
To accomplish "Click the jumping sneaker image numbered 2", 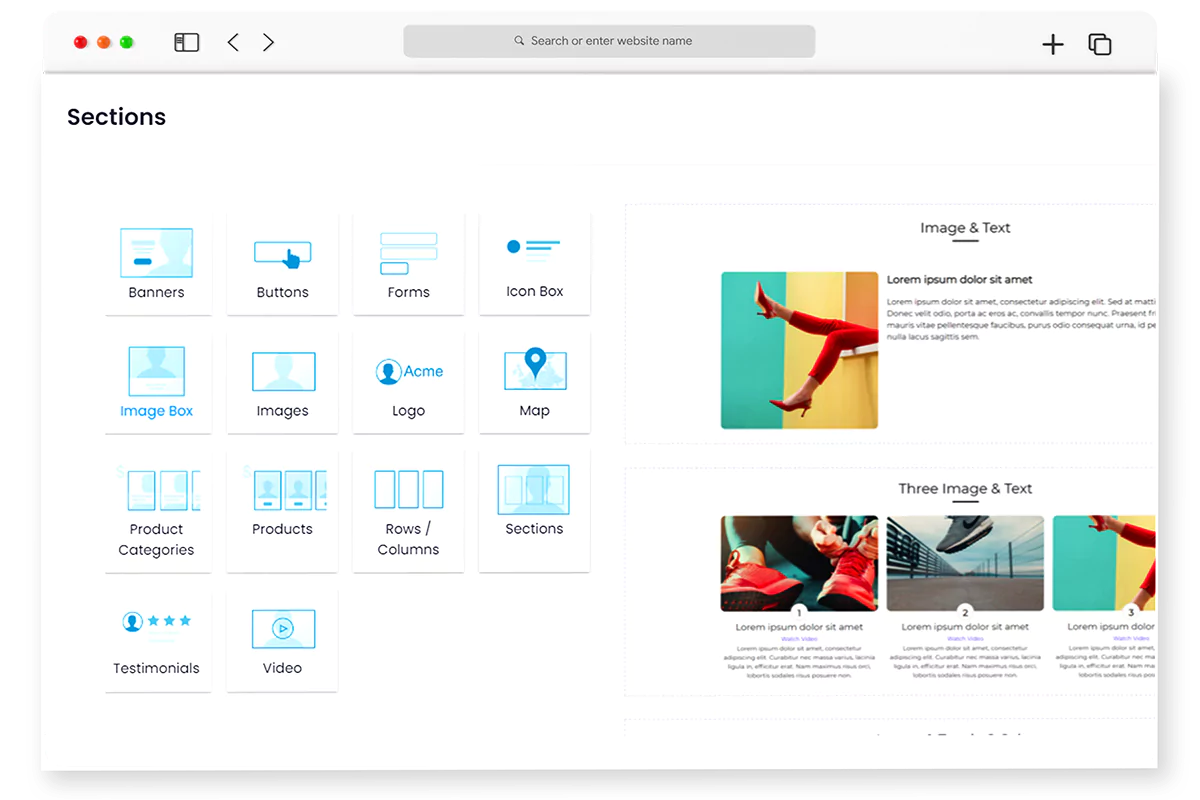I will [965, 563].
